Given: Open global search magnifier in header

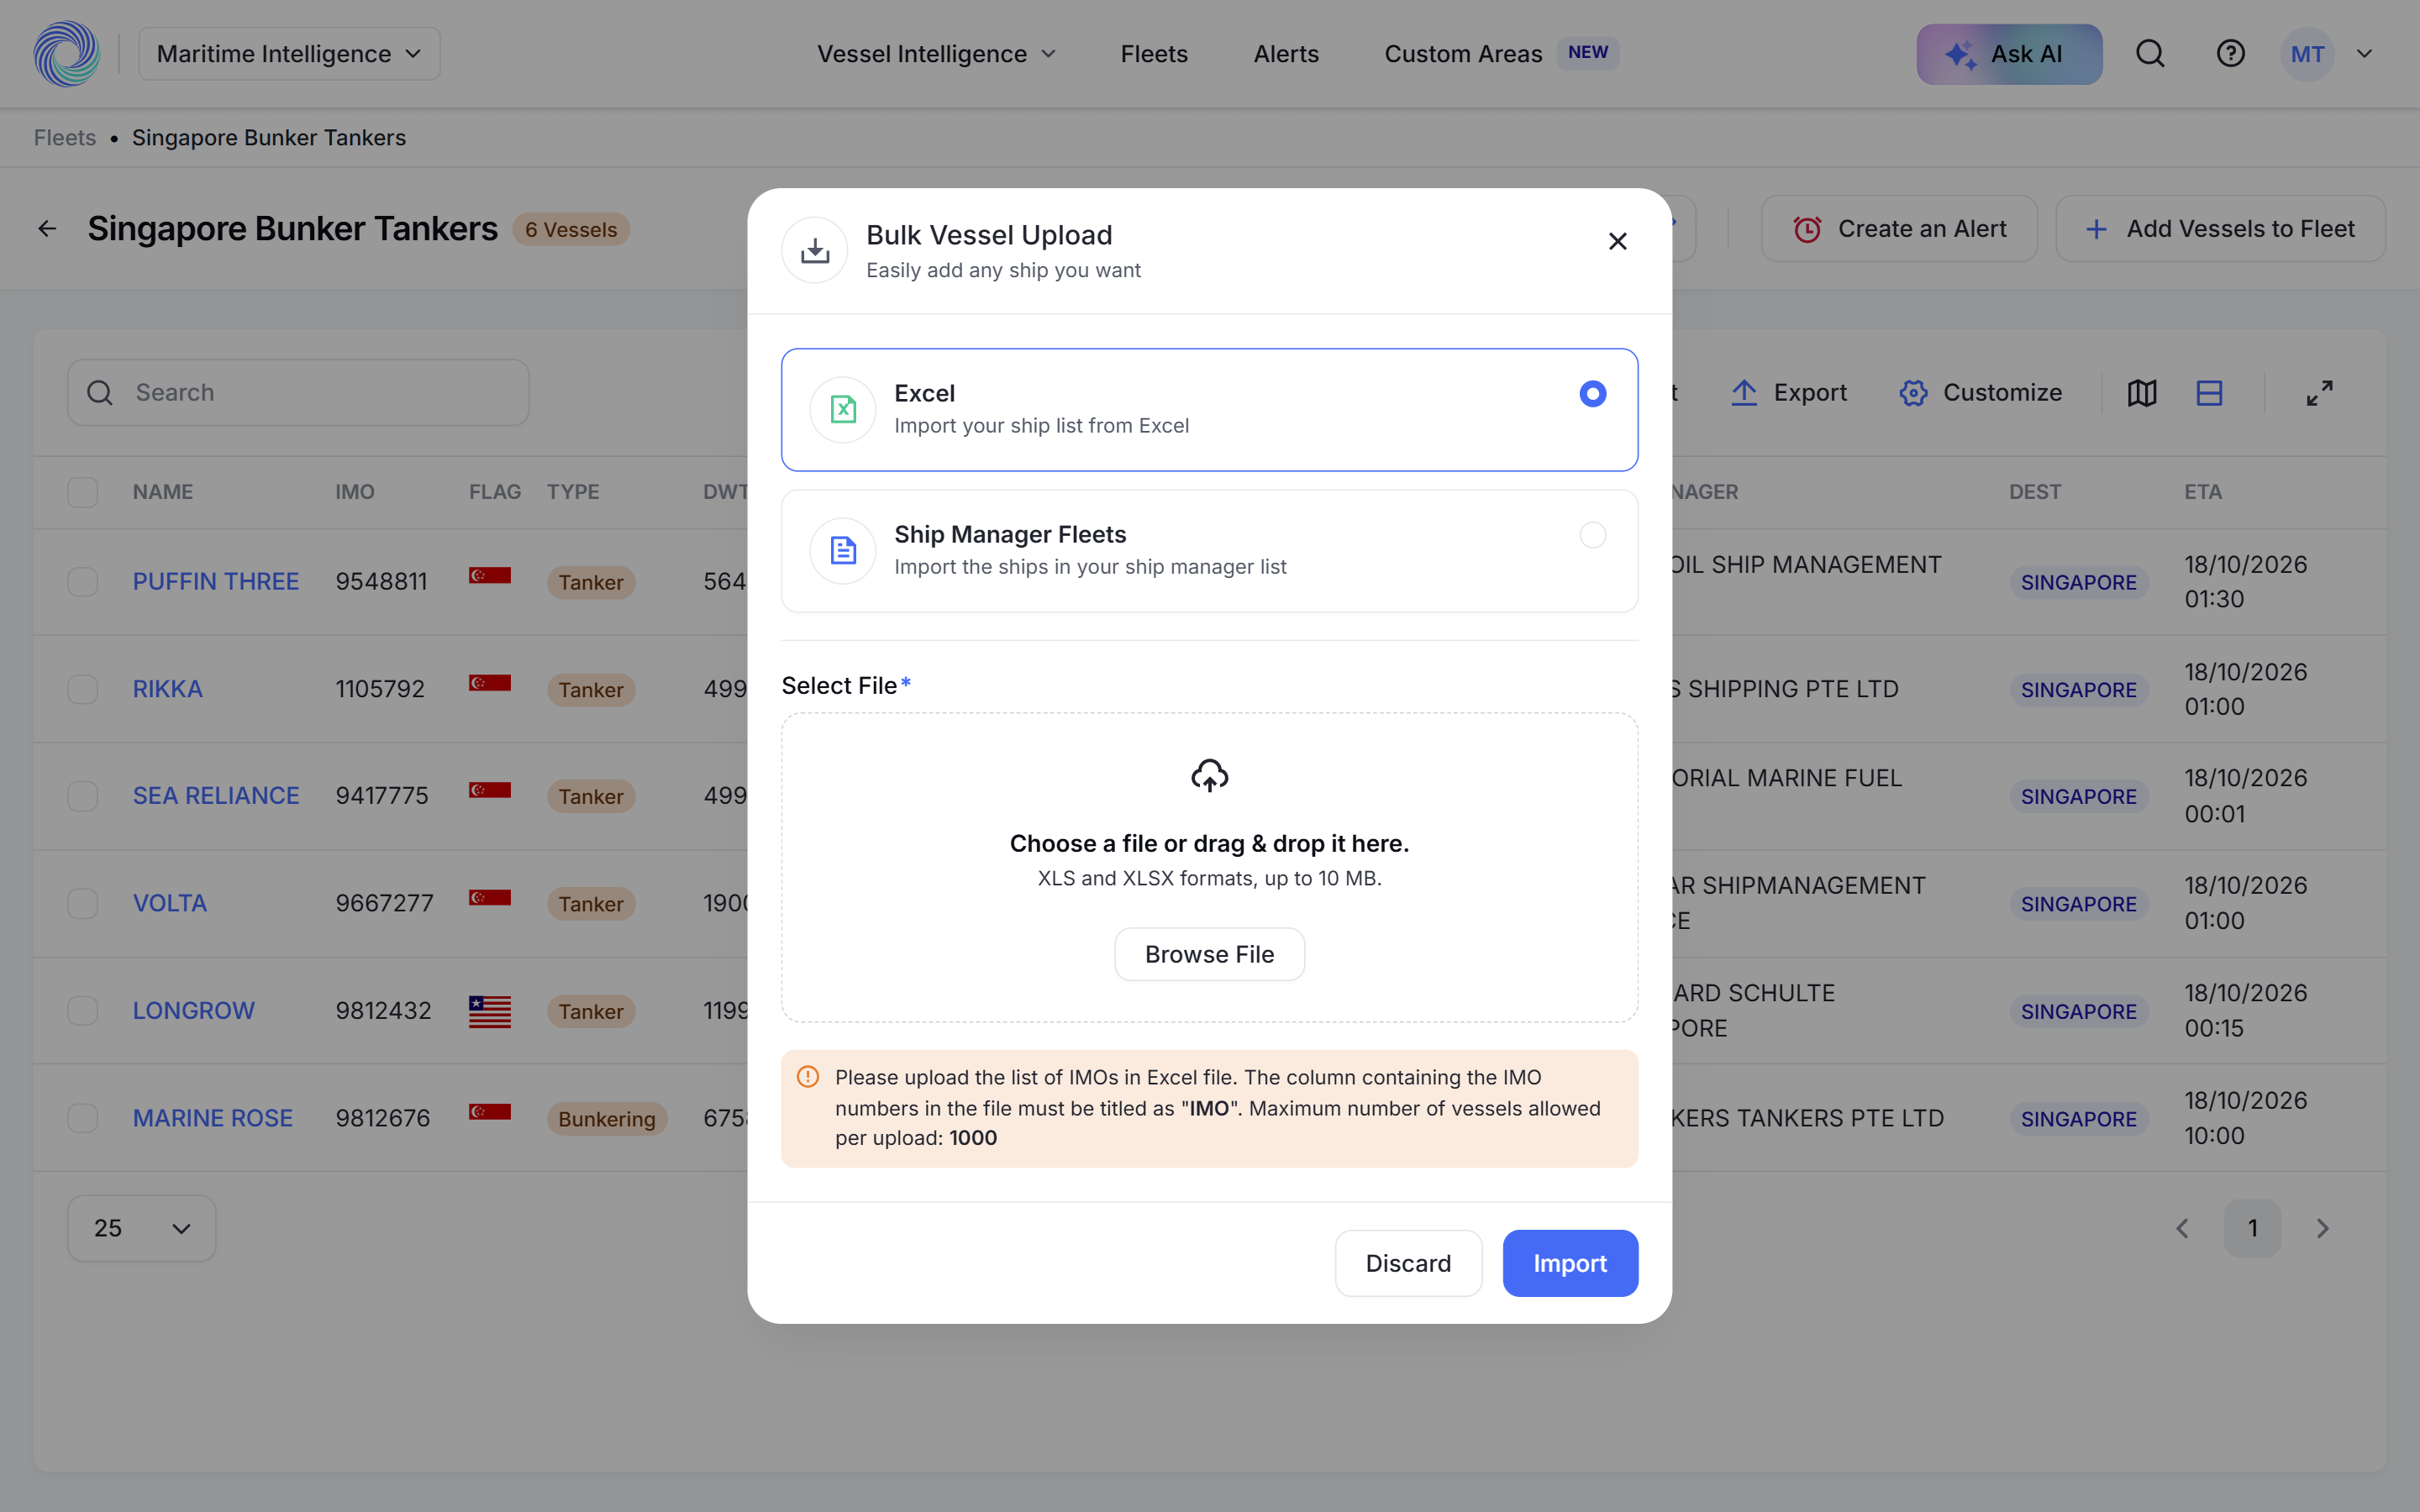Looking at the screenshot, I should pos(2150,54).
